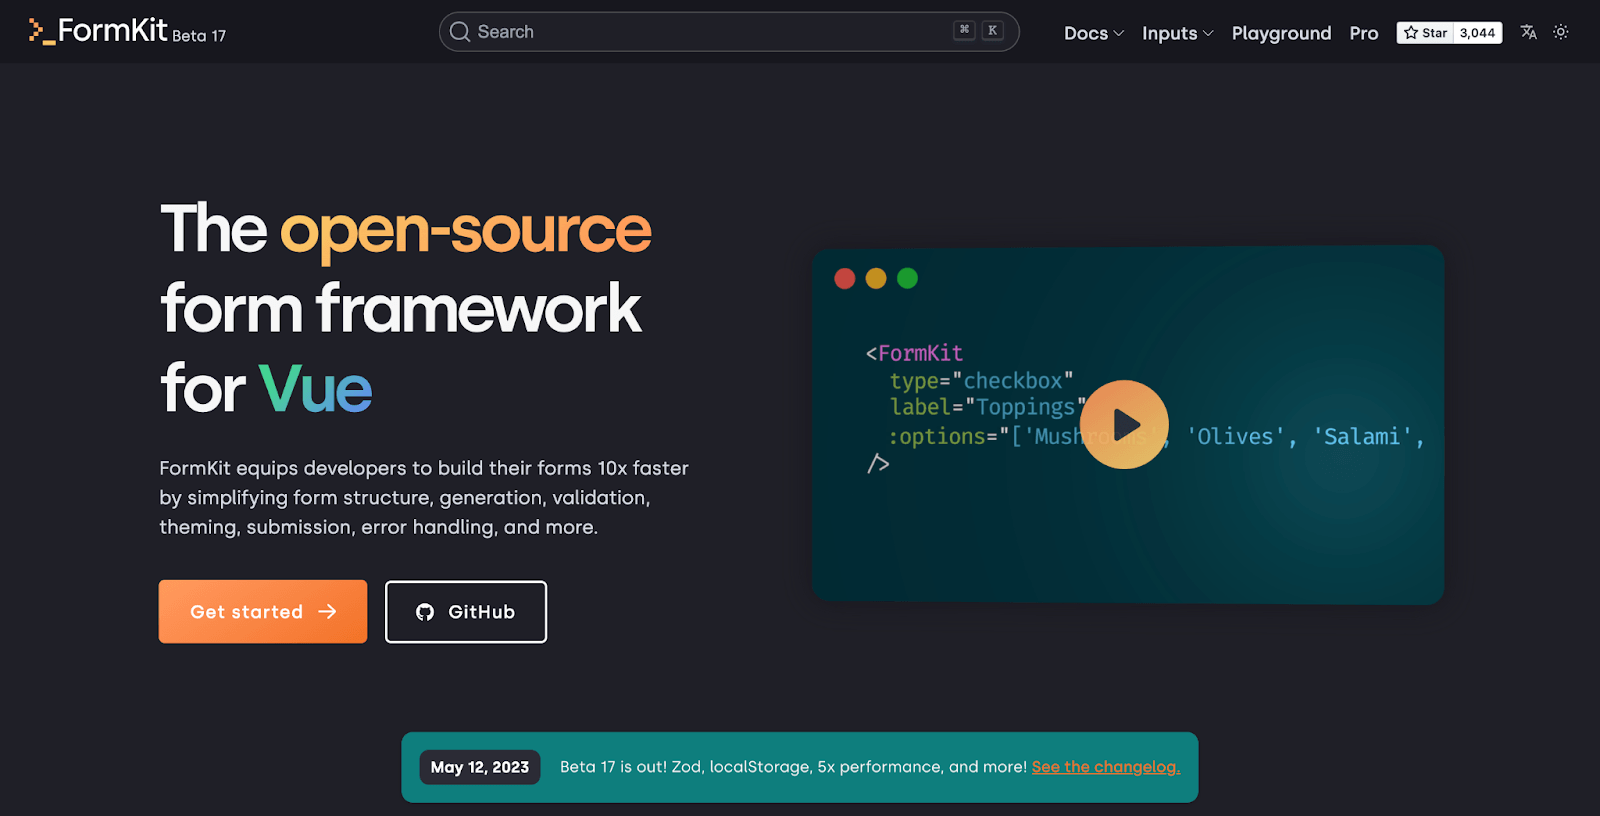Image resolution: width=1600 pixels, height=816 pixels.
Task: Expand the Docs dropdown menu
Action: coord(1094,33)
